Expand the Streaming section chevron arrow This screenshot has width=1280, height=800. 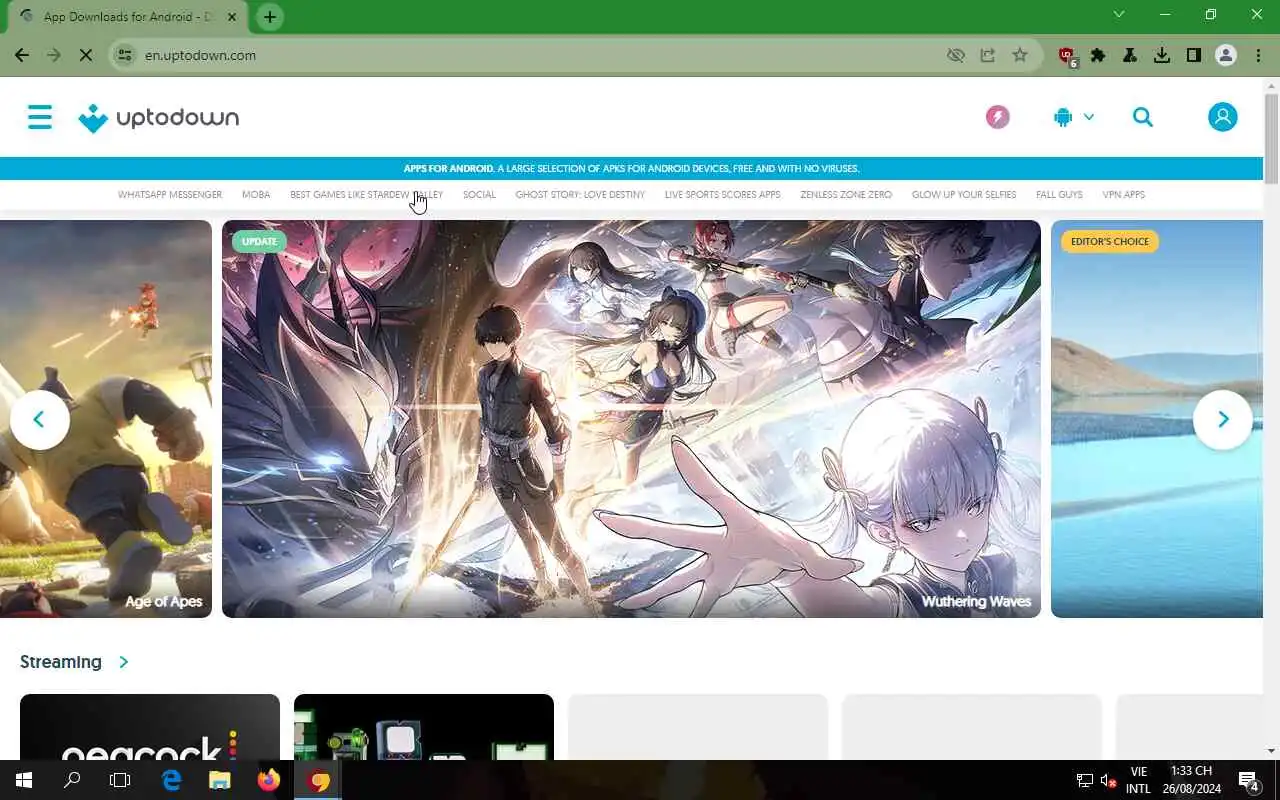[x=124, y=662]
